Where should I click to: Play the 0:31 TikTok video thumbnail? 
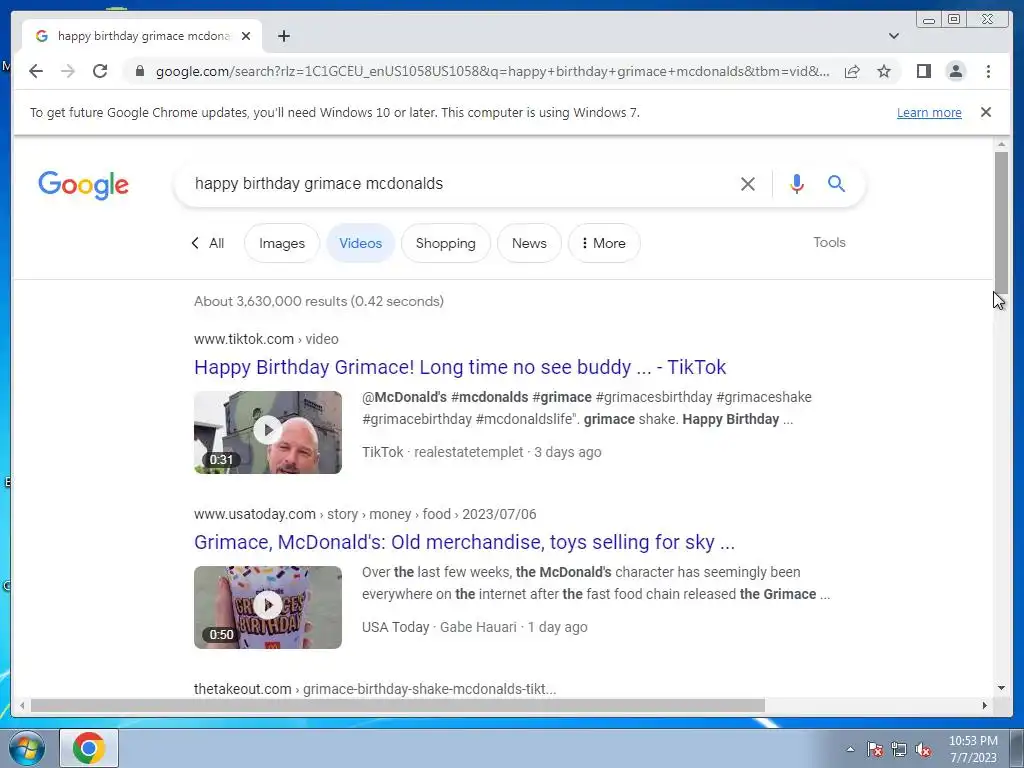pos(268,432)
